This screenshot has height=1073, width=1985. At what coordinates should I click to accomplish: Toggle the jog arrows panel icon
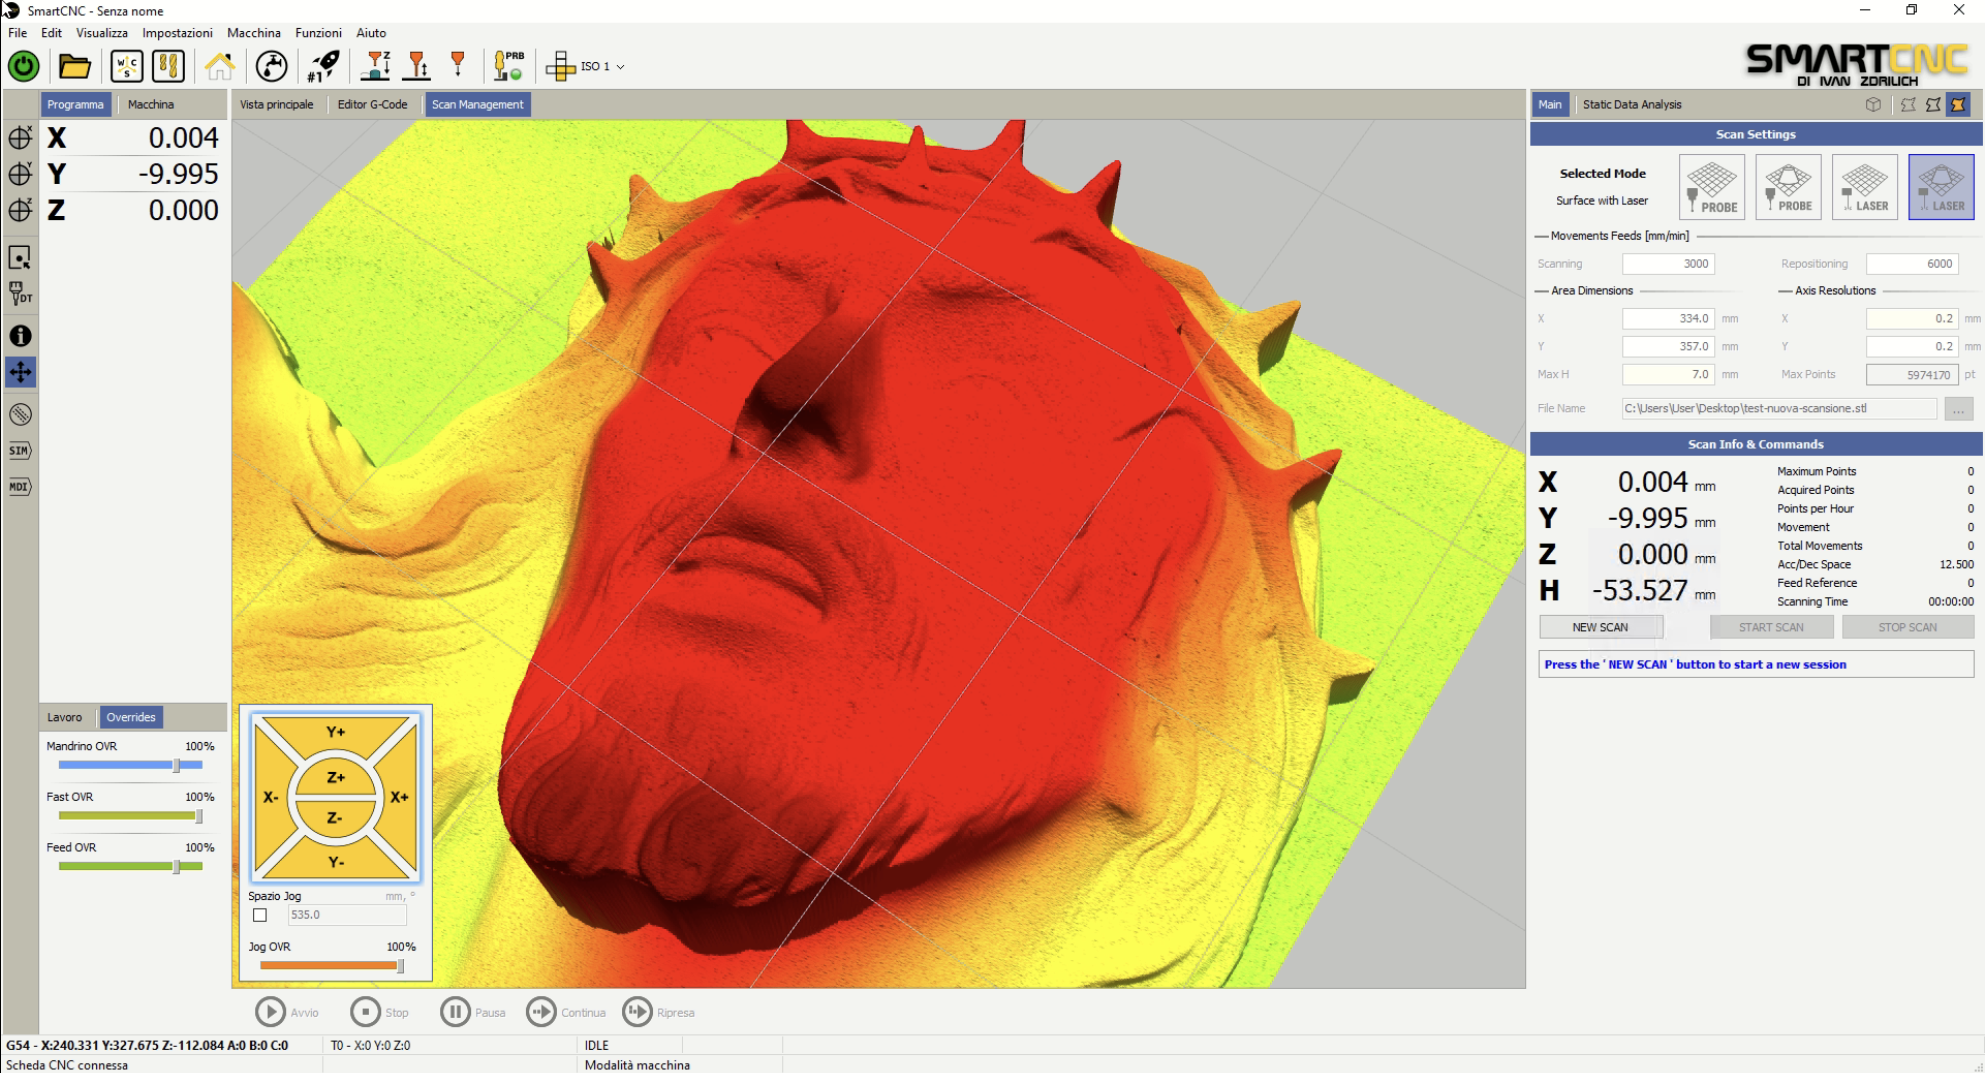tap(20, 372)
